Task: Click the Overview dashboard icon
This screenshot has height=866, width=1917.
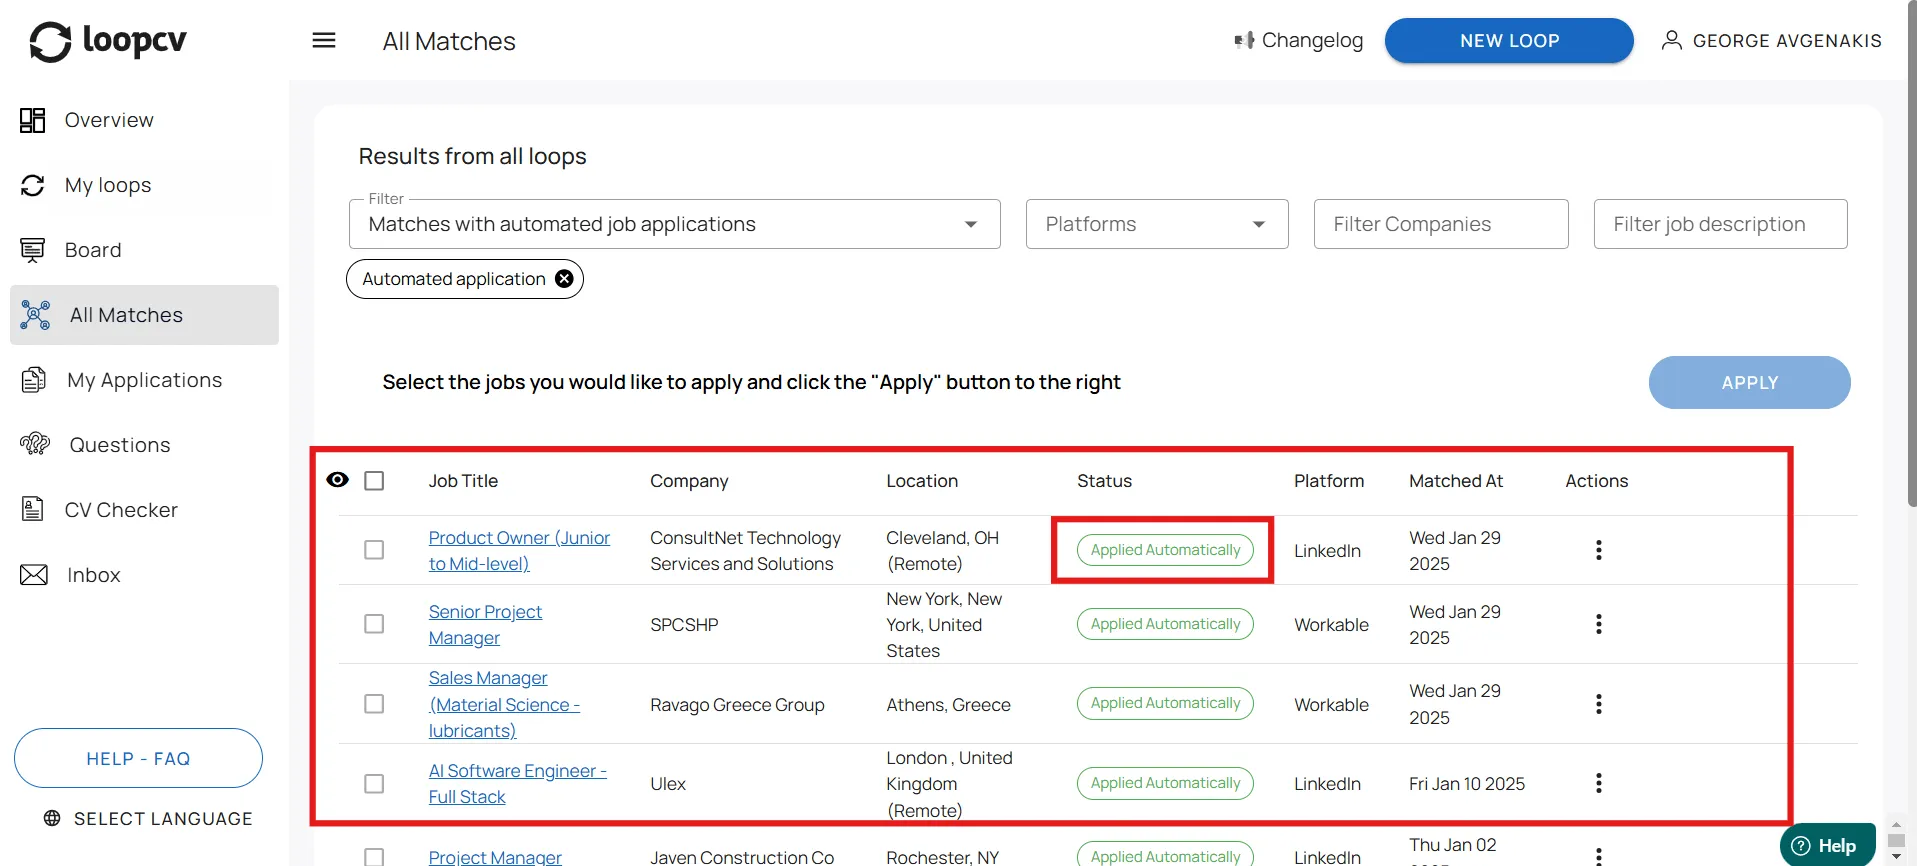Action: pos(33,120)
